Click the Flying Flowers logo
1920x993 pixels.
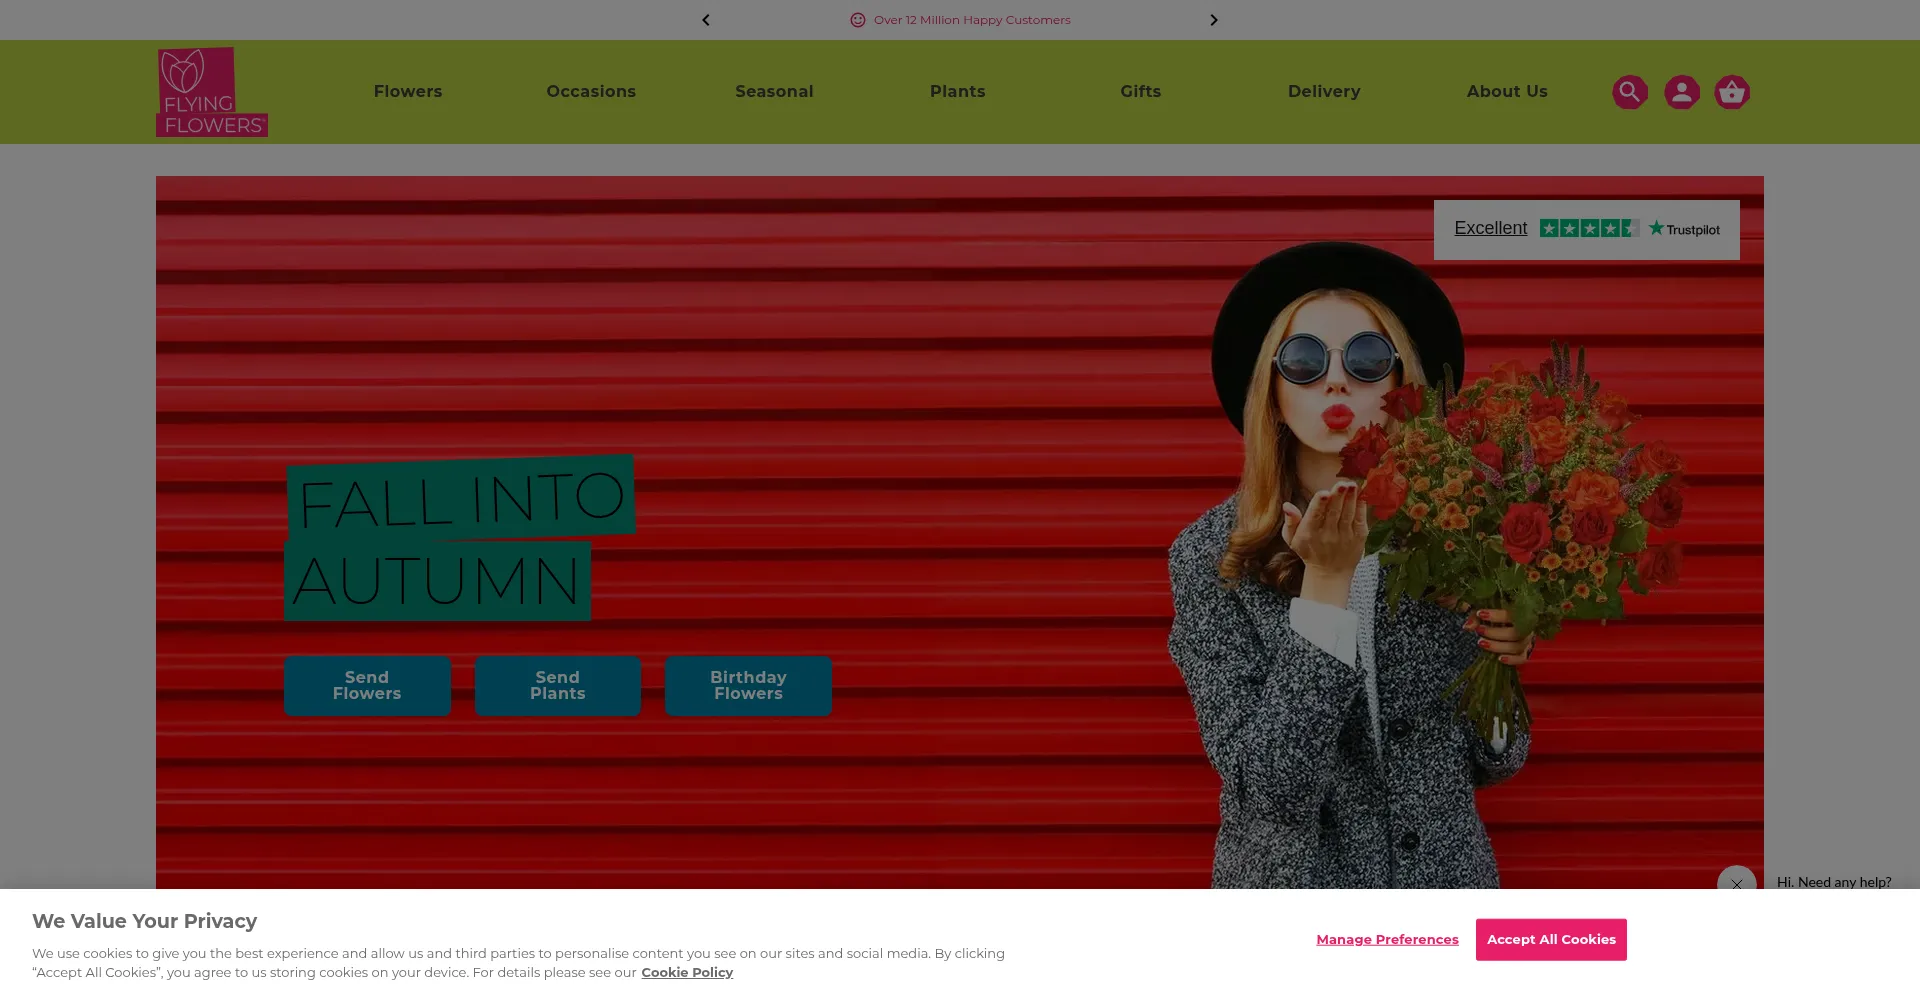pos(212,92)
